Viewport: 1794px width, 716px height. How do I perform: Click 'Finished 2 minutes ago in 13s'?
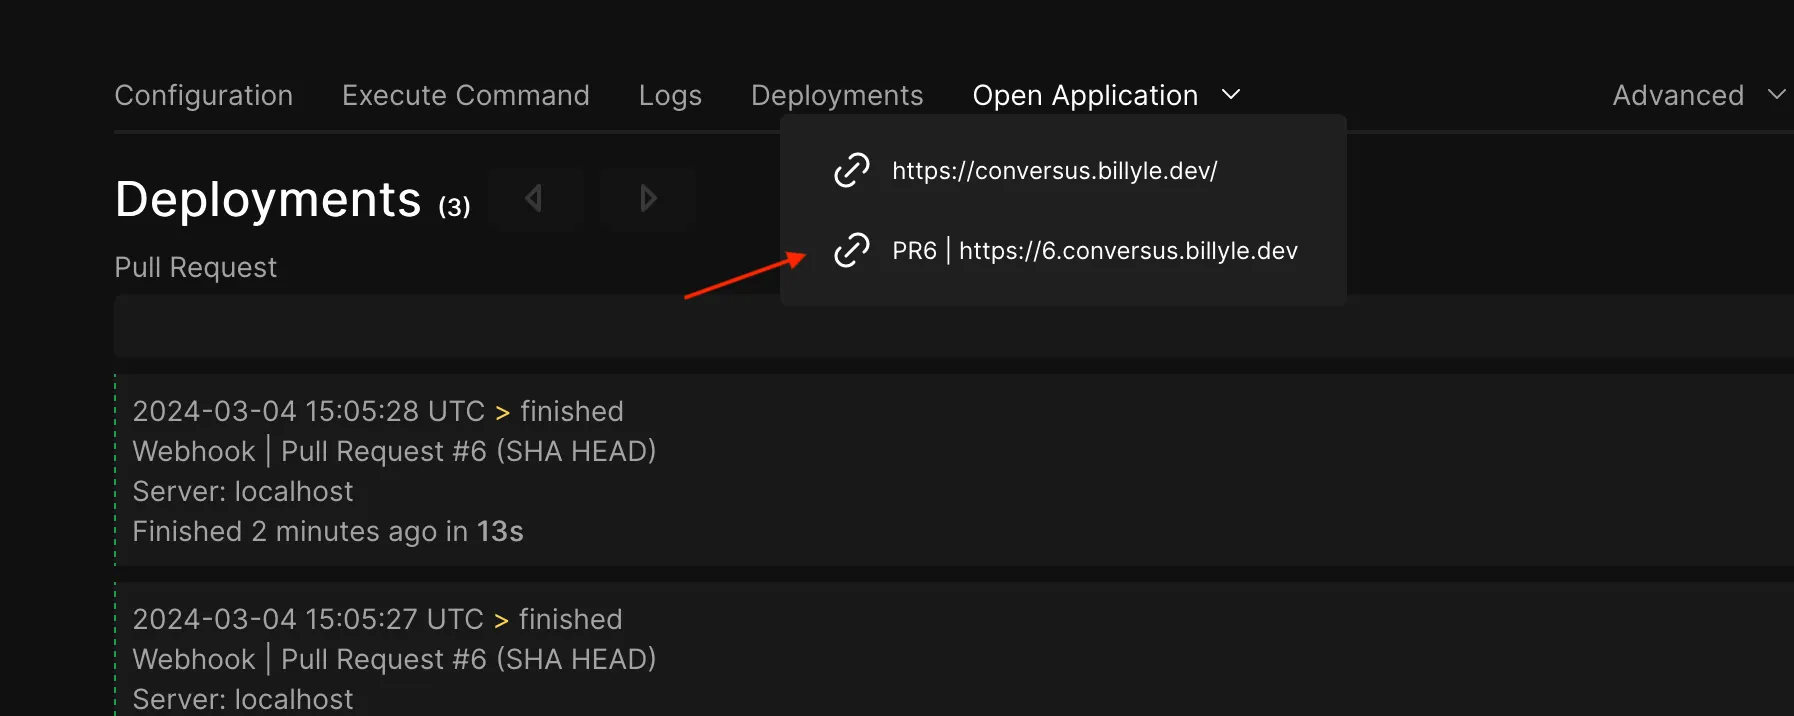tap(328, 531)
